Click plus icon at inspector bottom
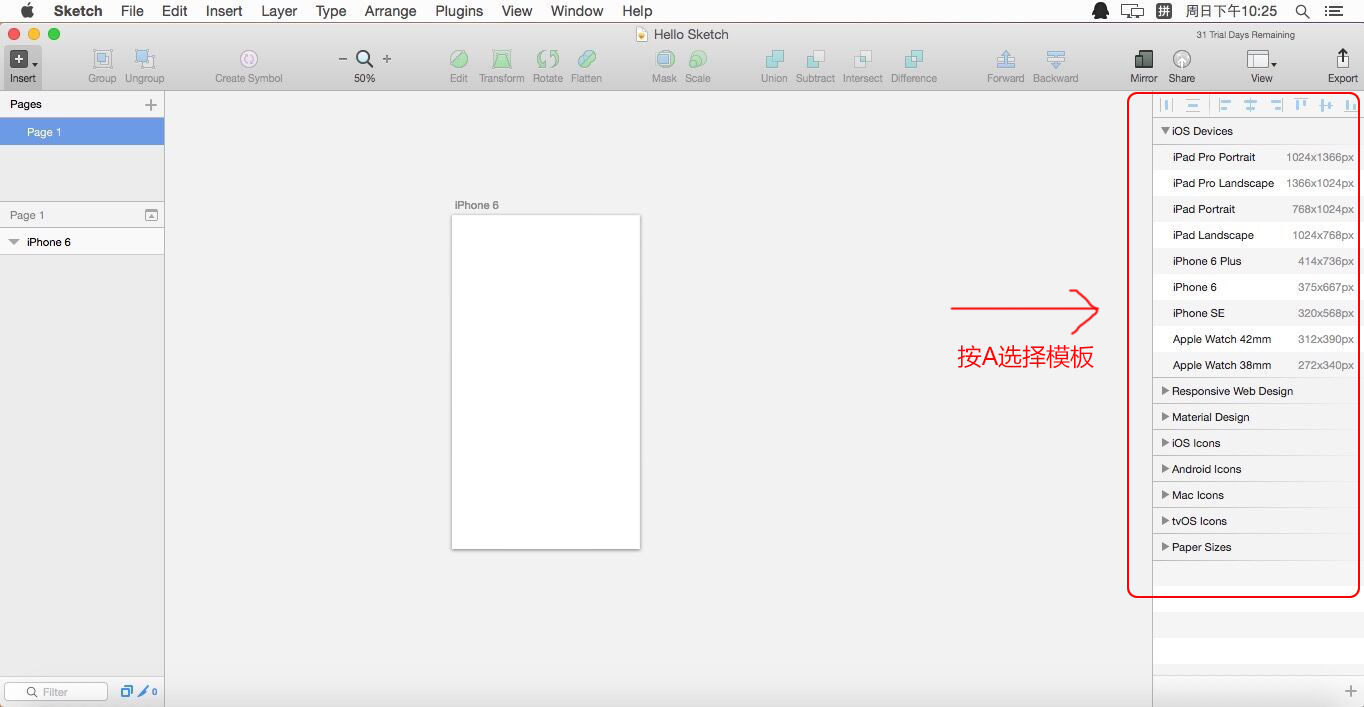The image size is (1364, 707). pos(1351,691)
